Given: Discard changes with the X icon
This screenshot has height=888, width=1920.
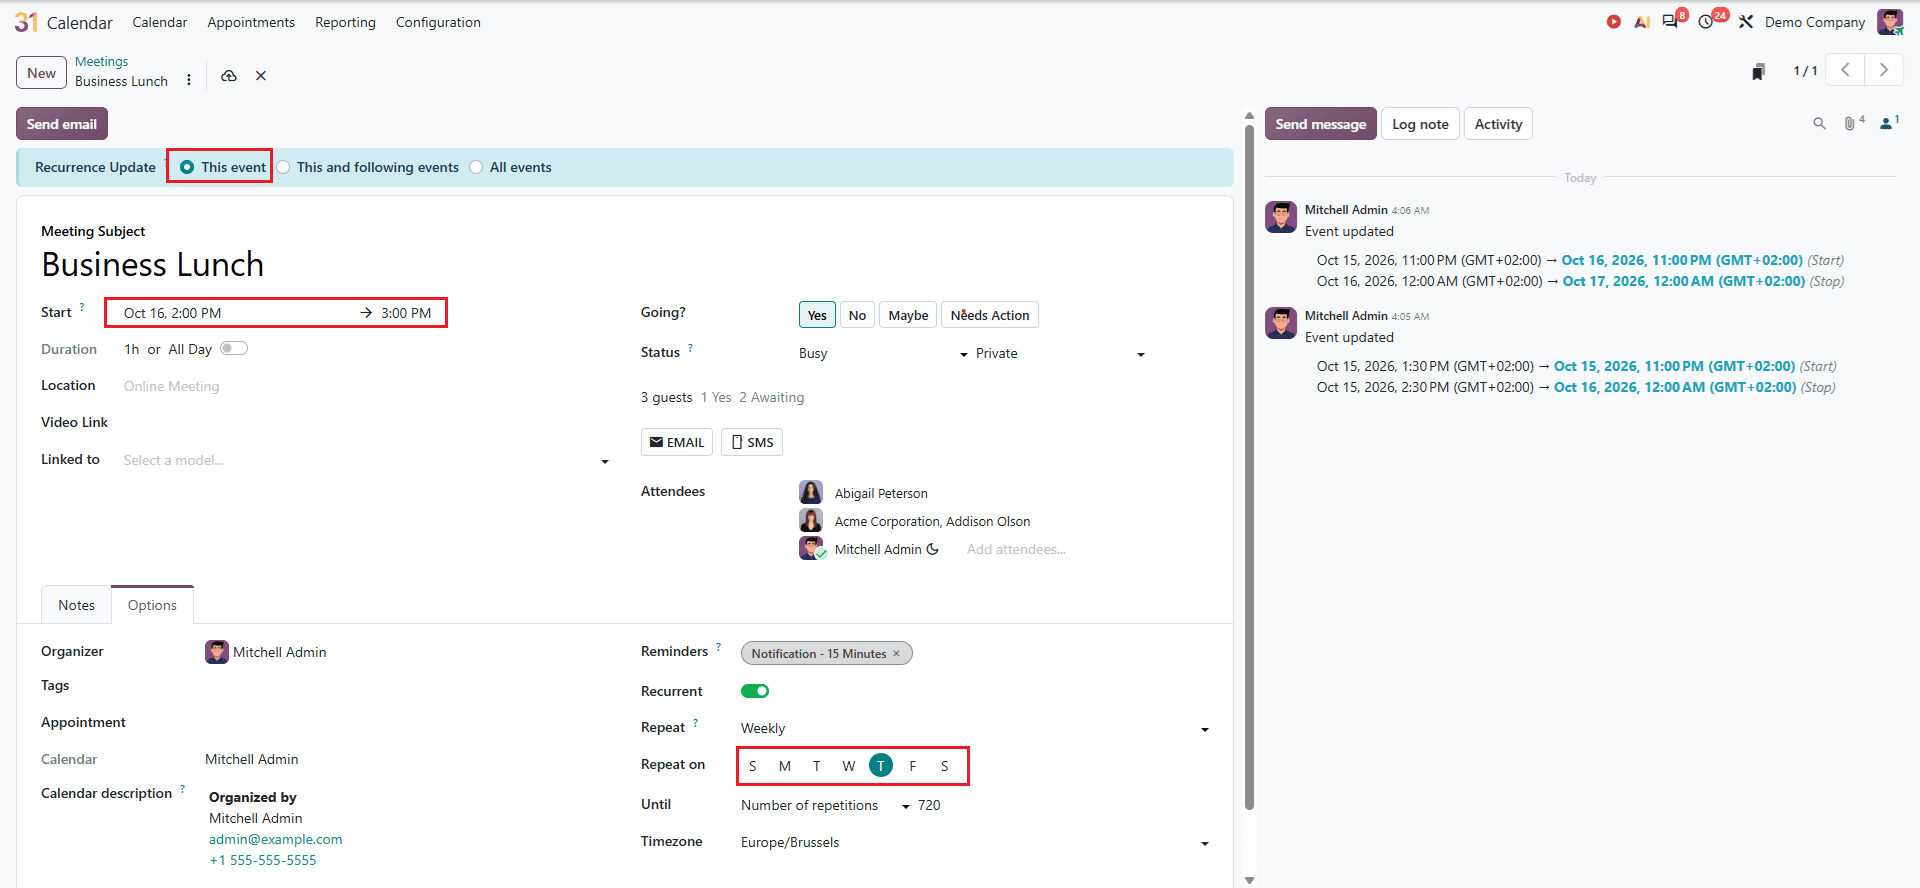Looking at the screenshot, I should 261,76.
